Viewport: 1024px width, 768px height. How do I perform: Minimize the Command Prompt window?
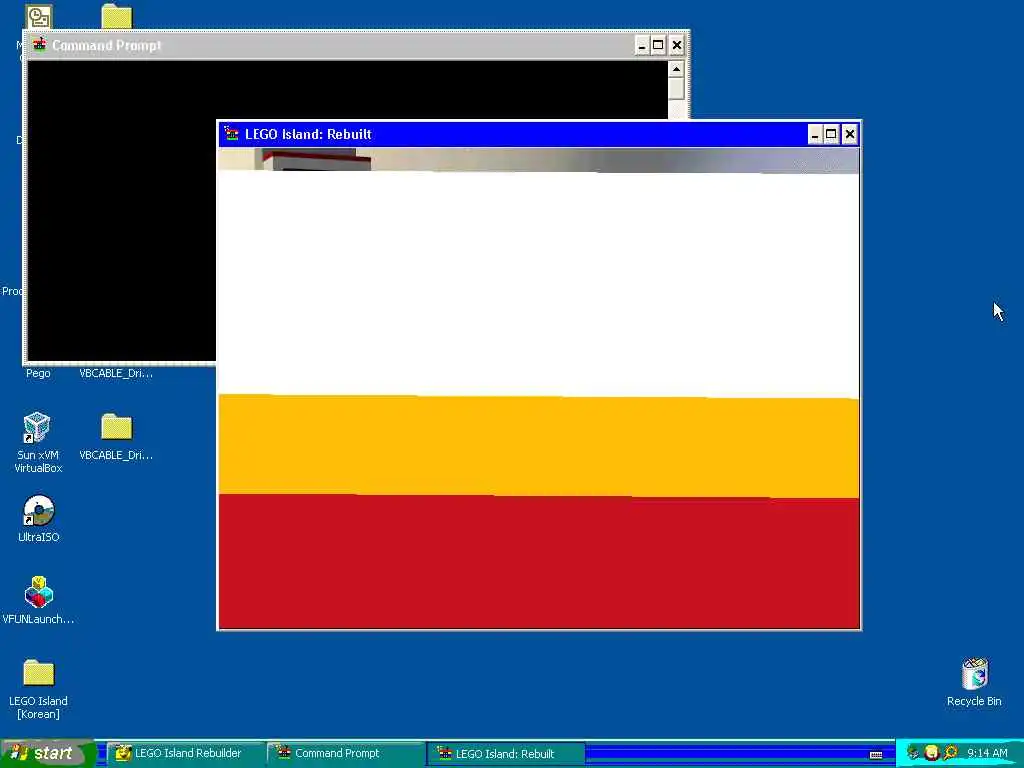pos(642,45)
